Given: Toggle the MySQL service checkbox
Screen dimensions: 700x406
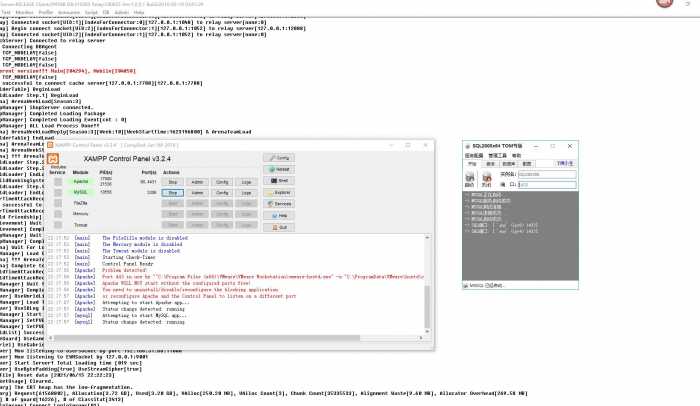Looking at the screenshot, I should pyautogui.click(x=58, y=192).
